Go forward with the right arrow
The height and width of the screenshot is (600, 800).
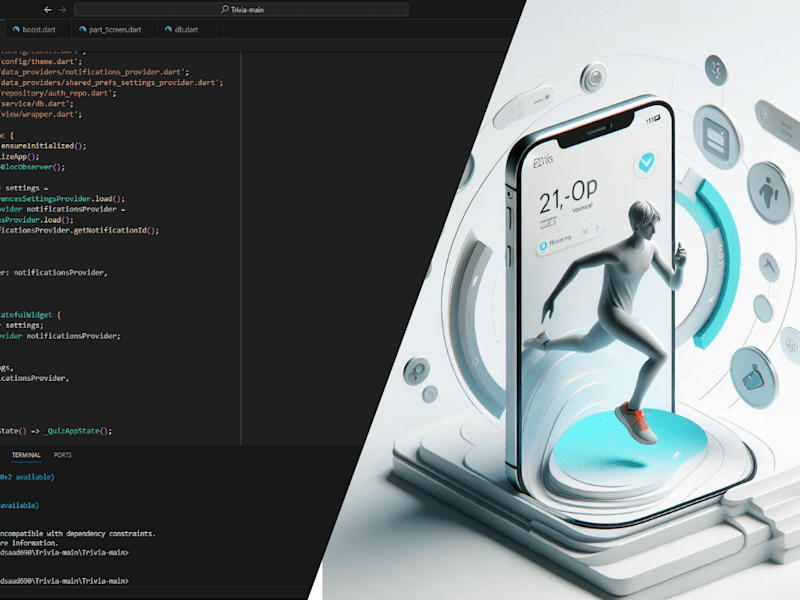[x=62, y=10]
